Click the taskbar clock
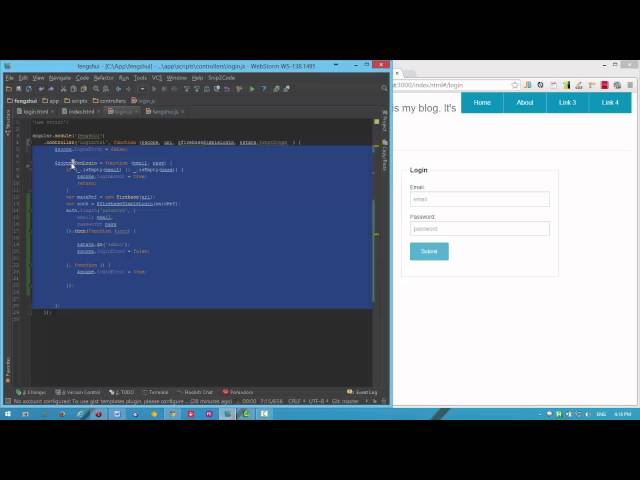640x480 pixels. point(622,414)
